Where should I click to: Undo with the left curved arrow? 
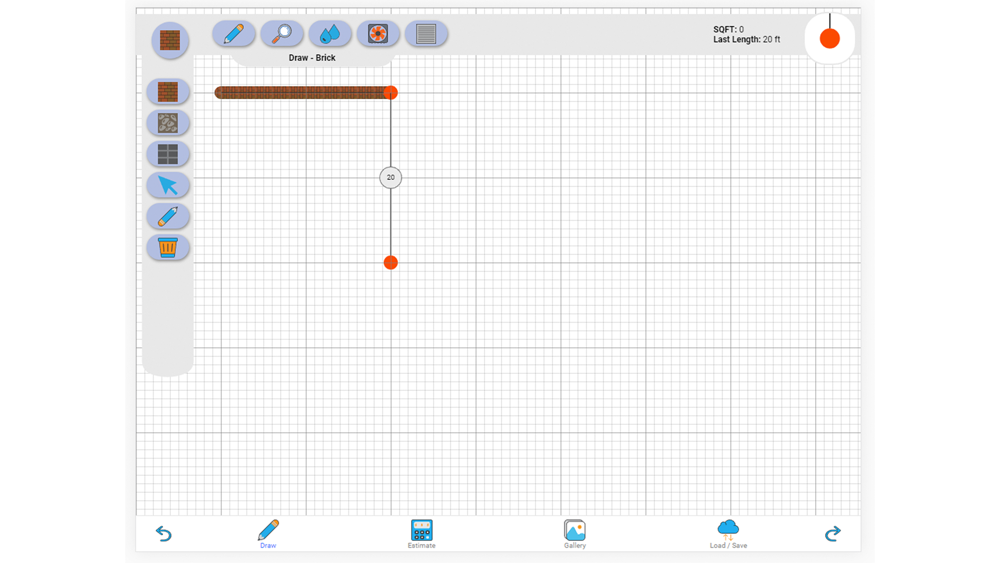coord(164,533)
